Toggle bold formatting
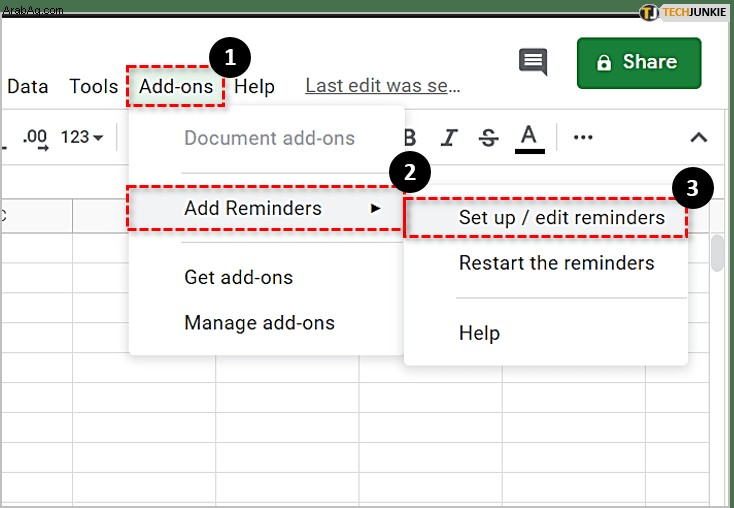 click(x=410, y=138)
